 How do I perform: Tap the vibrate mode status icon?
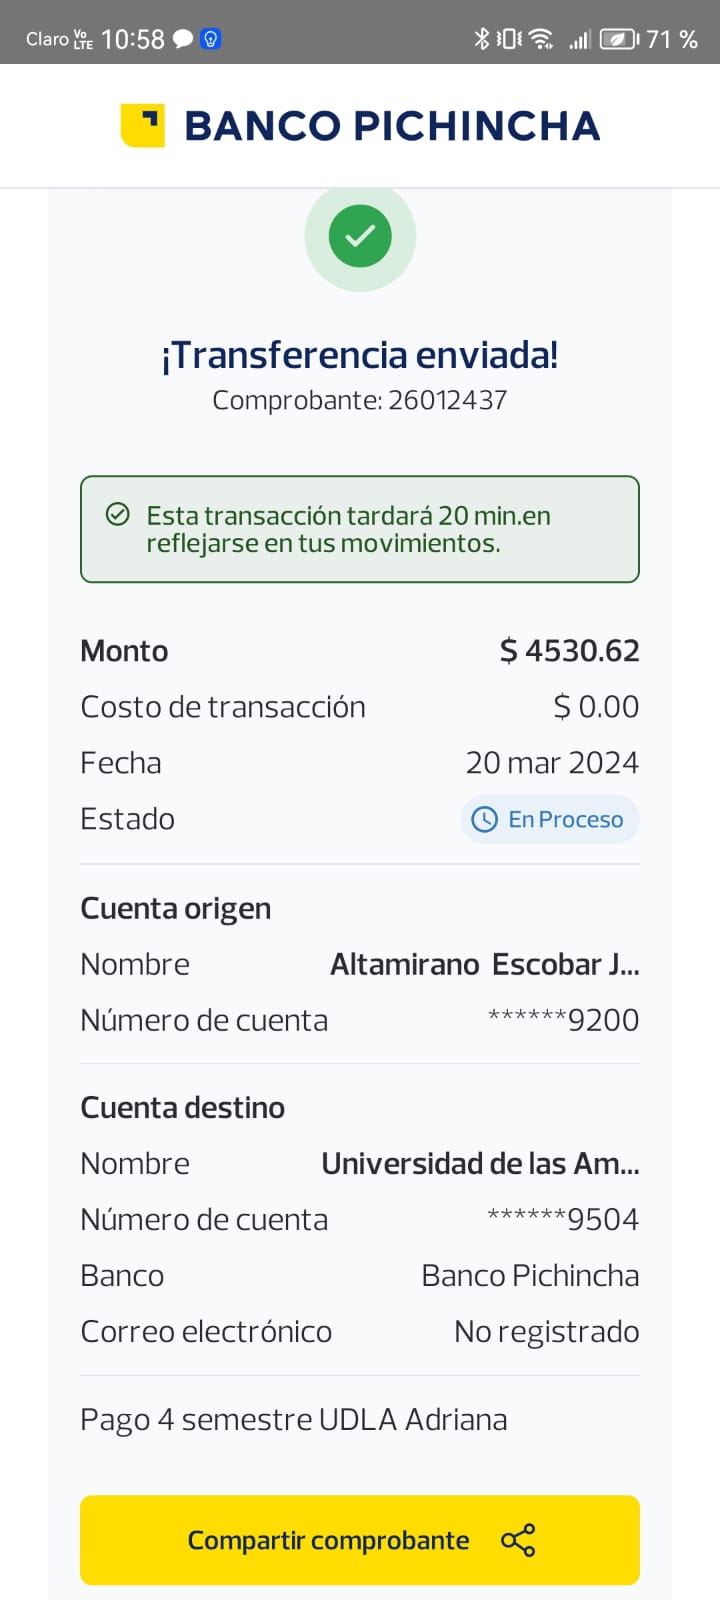click(x=509, y=39)
